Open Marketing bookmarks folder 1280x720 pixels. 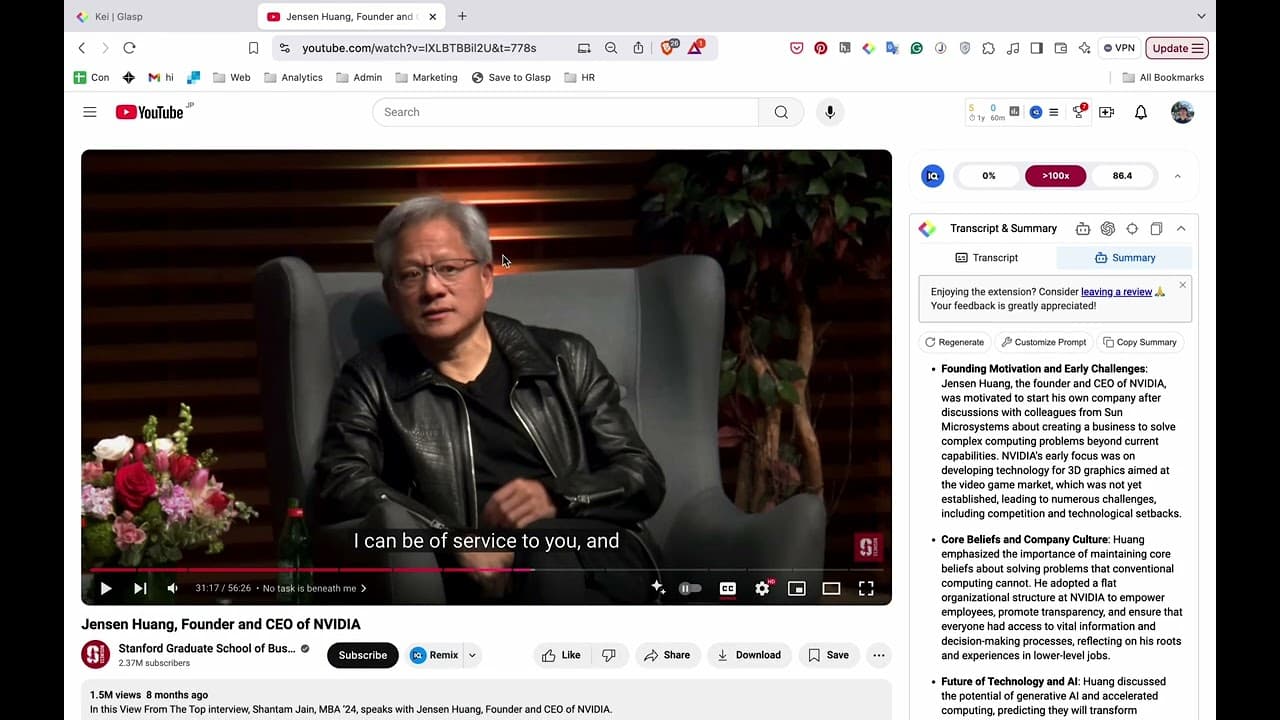pos(426,77)
